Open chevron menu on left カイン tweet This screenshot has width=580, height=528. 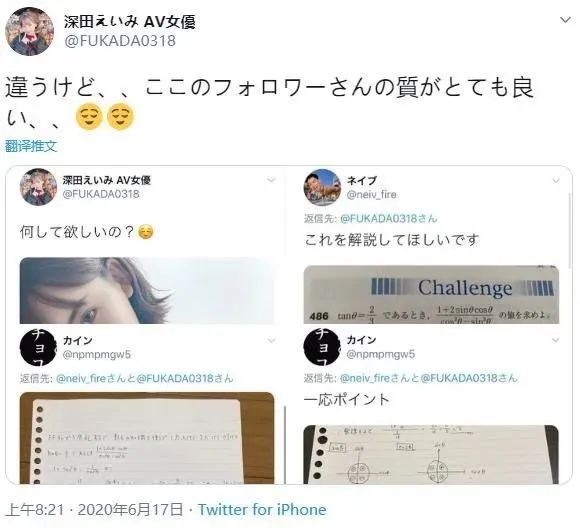pyautogui.click(x=271, y=340)
